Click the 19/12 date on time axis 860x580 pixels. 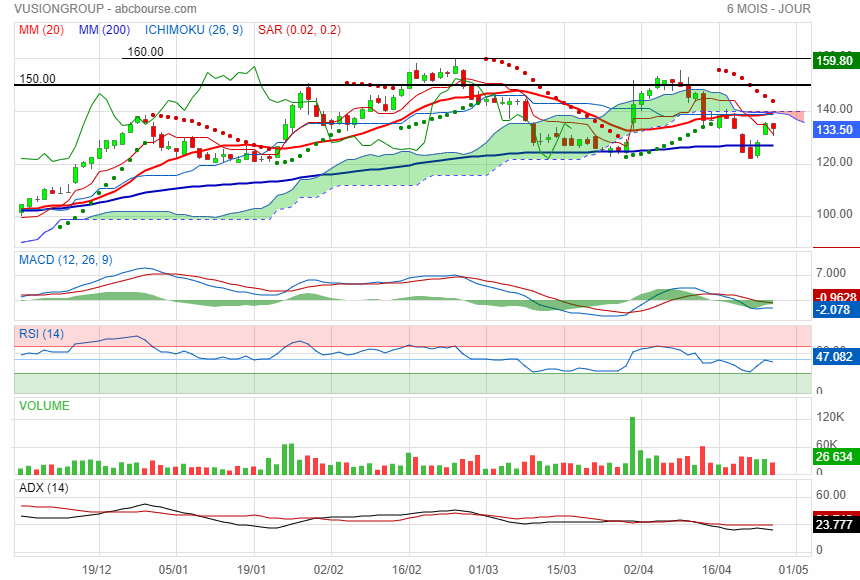pos(97,569)
